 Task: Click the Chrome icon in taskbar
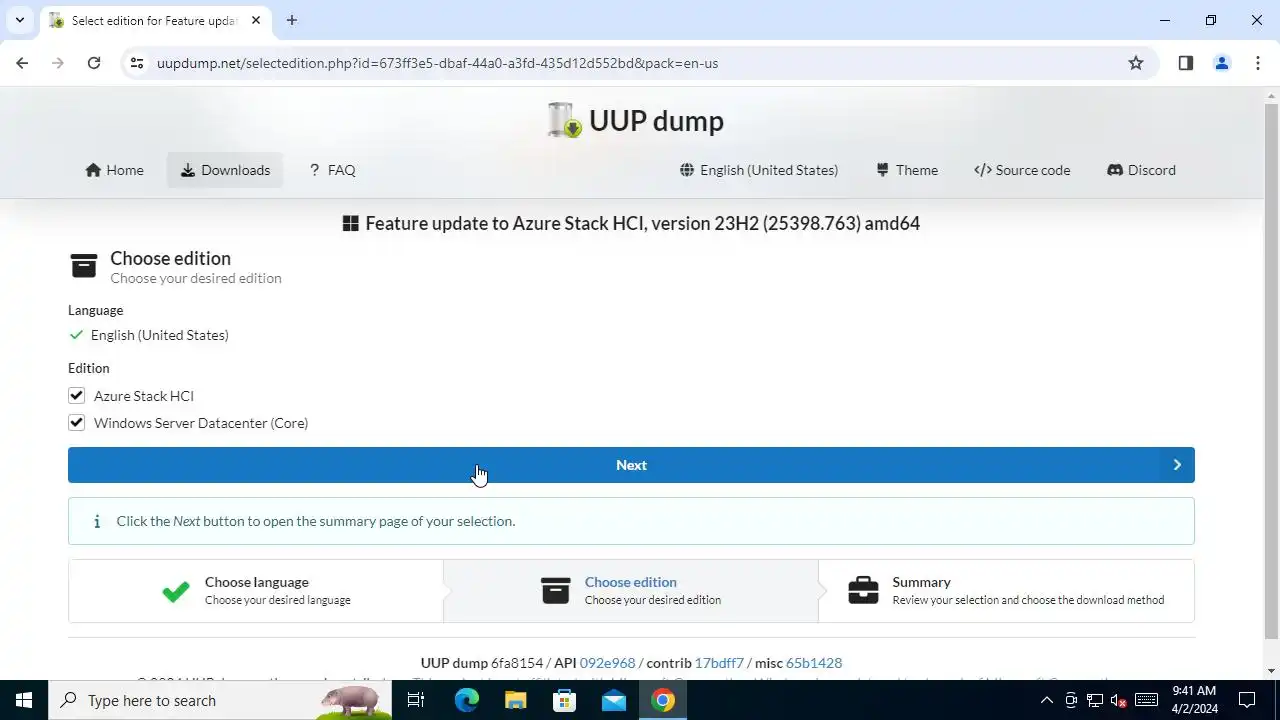coord(663,700)
